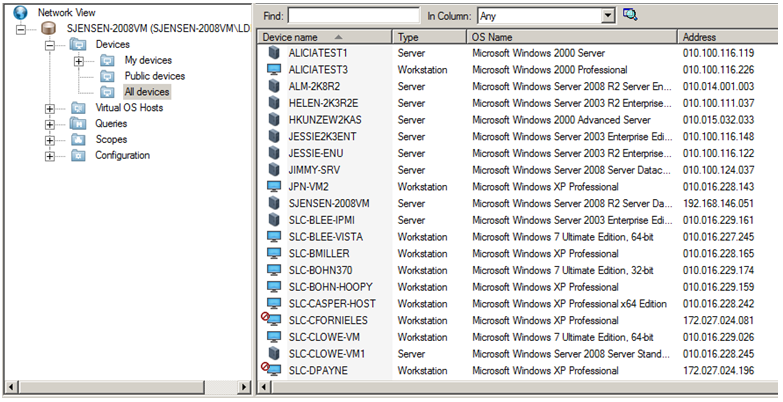
Task: Collapse the SJENSEN-2008VM root node
Action: pos(20,29)
